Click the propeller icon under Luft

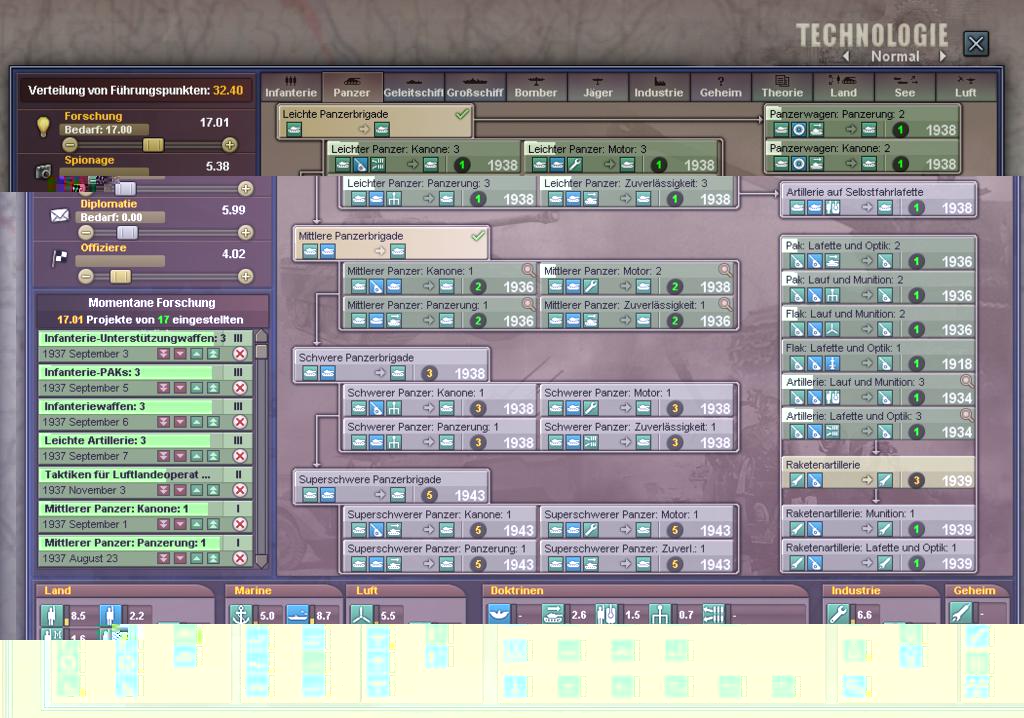[x=362, y=615]
